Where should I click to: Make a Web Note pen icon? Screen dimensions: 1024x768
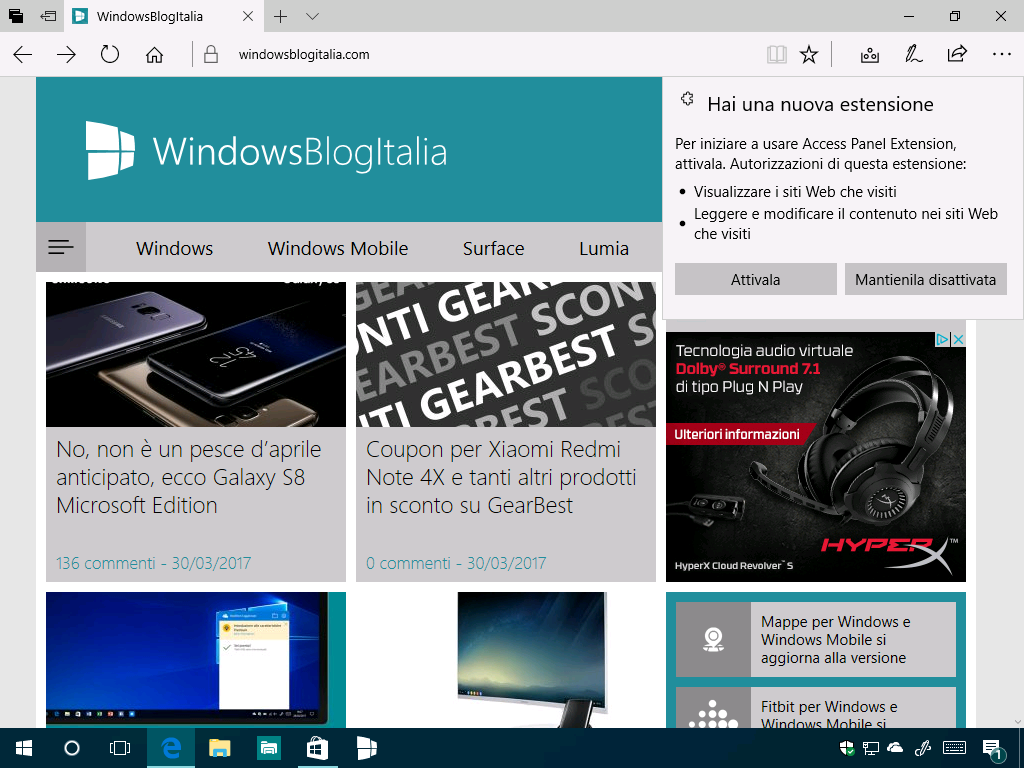point(913,54)
